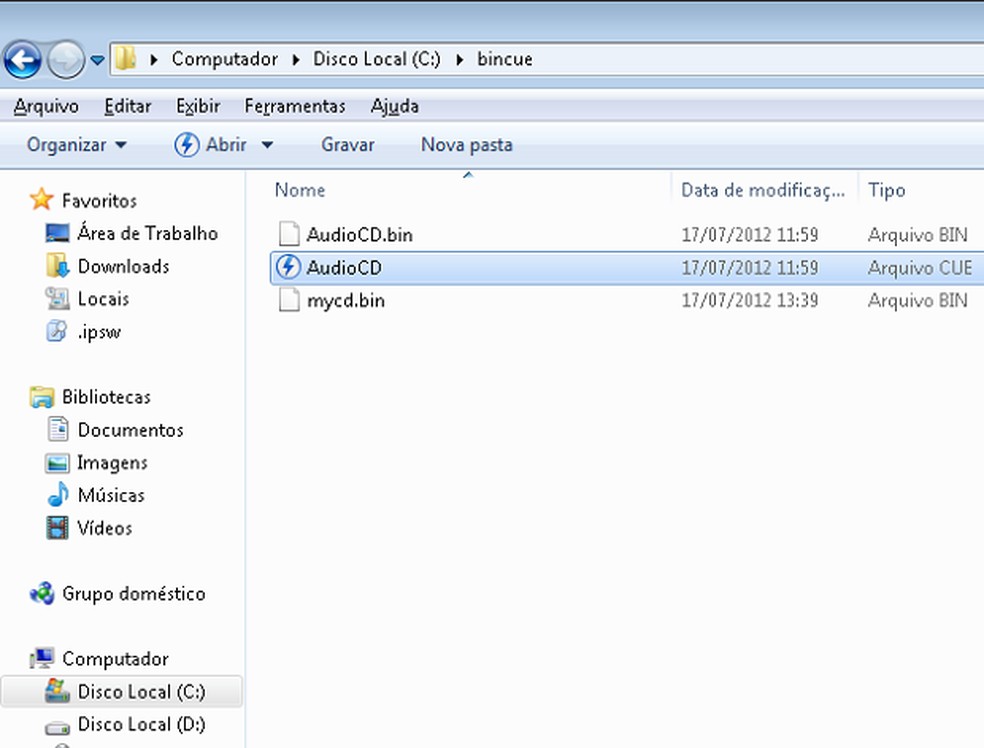Select the mycd.bin file name

point(346,301)
